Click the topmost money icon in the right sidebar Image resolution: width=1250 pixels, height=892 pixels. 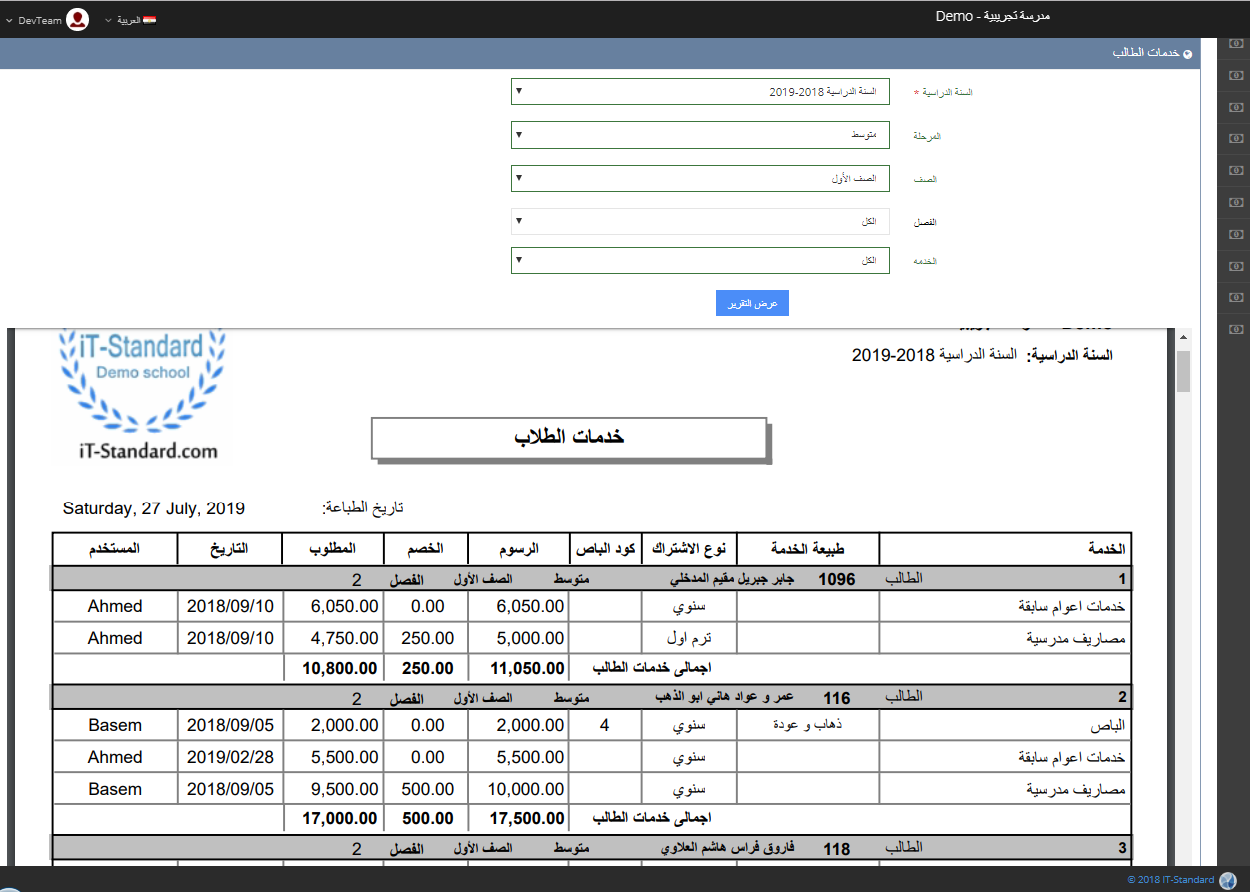tap(1236, 43)
